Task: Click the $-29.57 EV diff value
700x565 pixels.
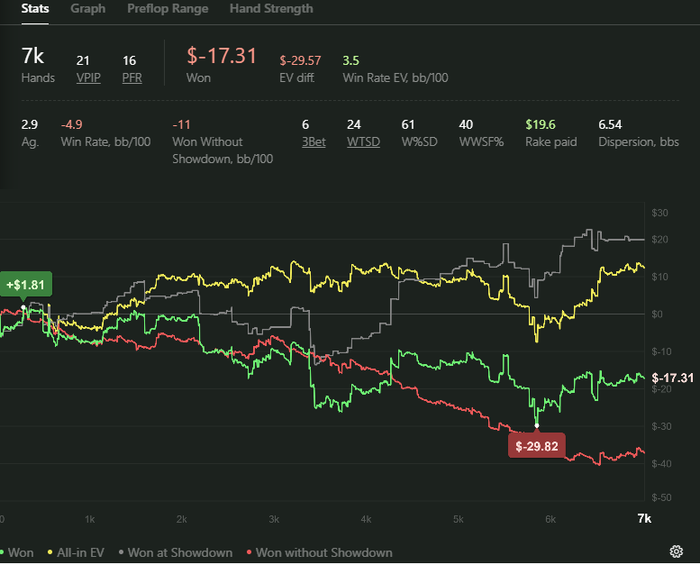Action: [x=300, y=60]
